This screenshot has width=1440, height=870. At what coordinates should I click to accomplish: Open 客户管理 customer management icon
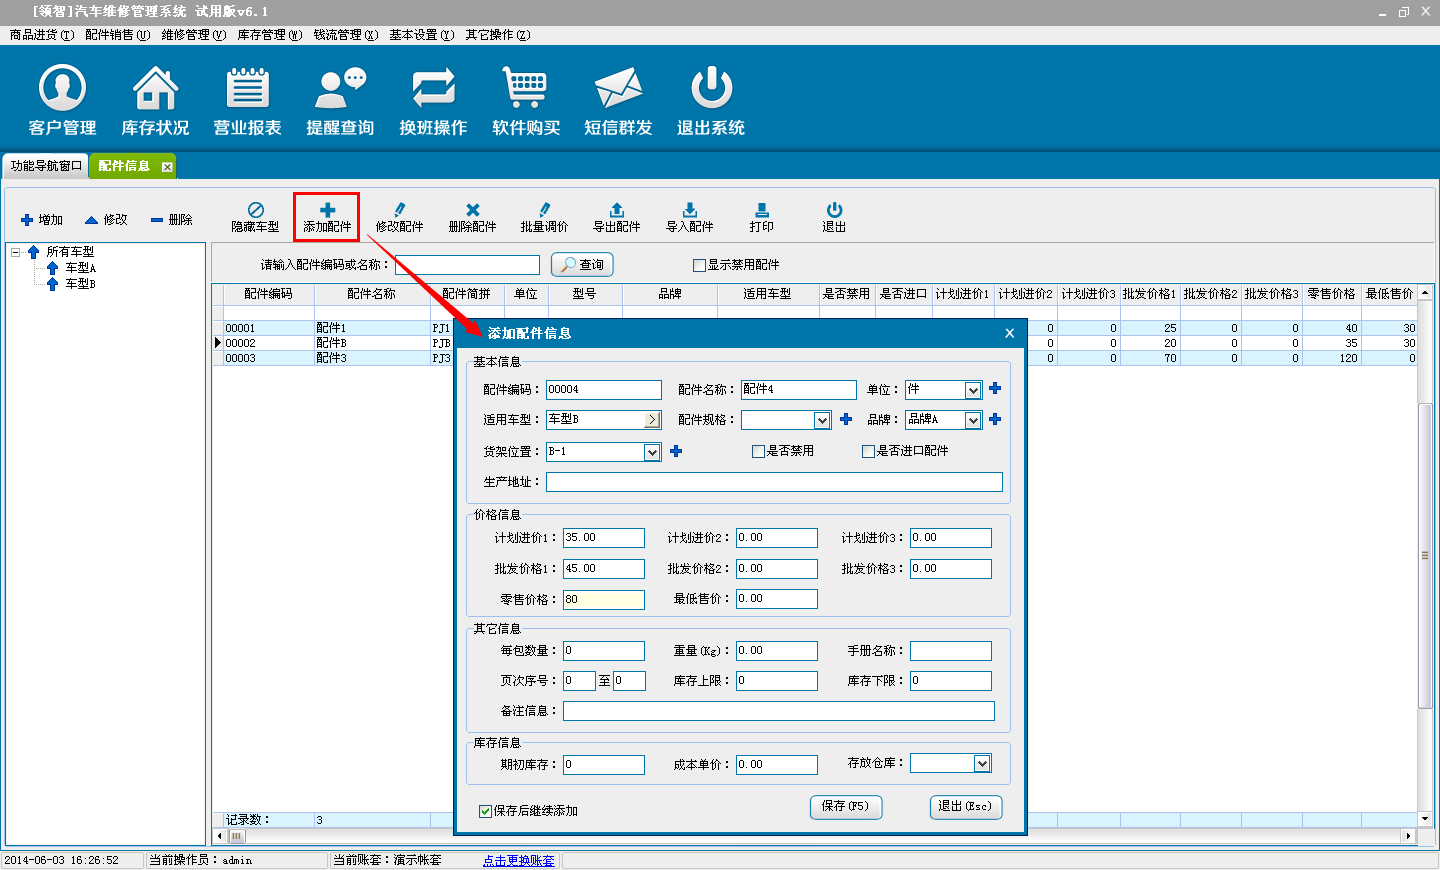pos(62,88)
